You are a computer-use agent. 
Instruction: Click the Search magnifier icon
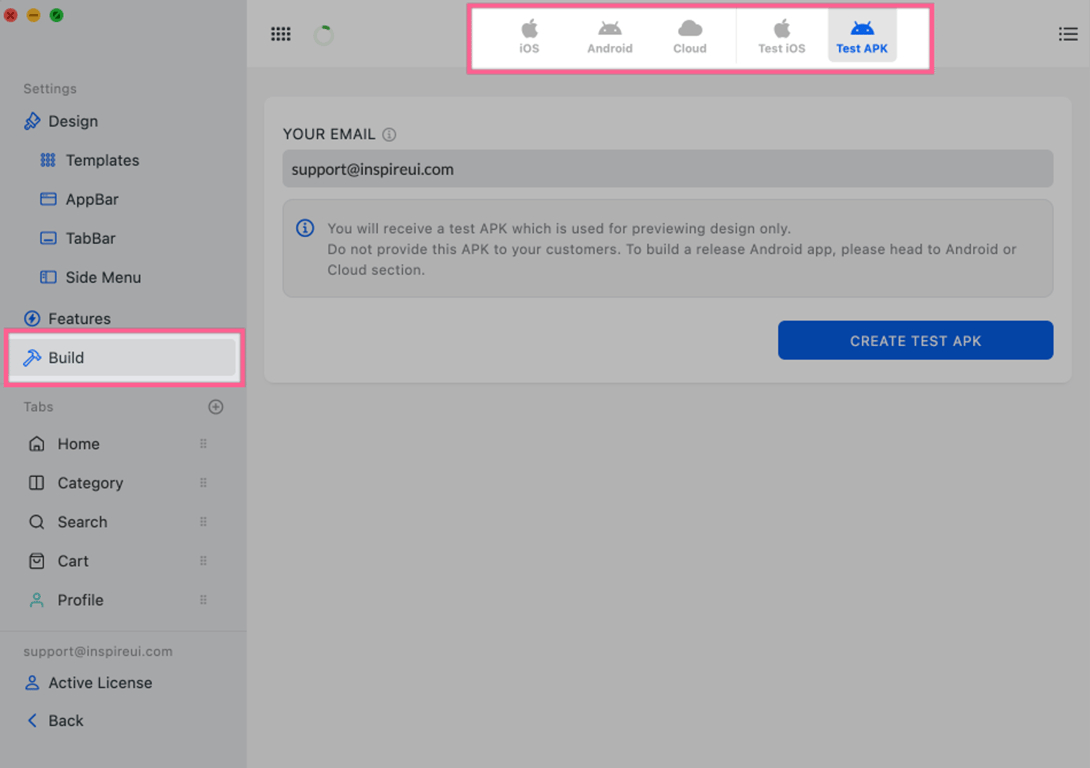pyautogui.click(x=36, y=521)
